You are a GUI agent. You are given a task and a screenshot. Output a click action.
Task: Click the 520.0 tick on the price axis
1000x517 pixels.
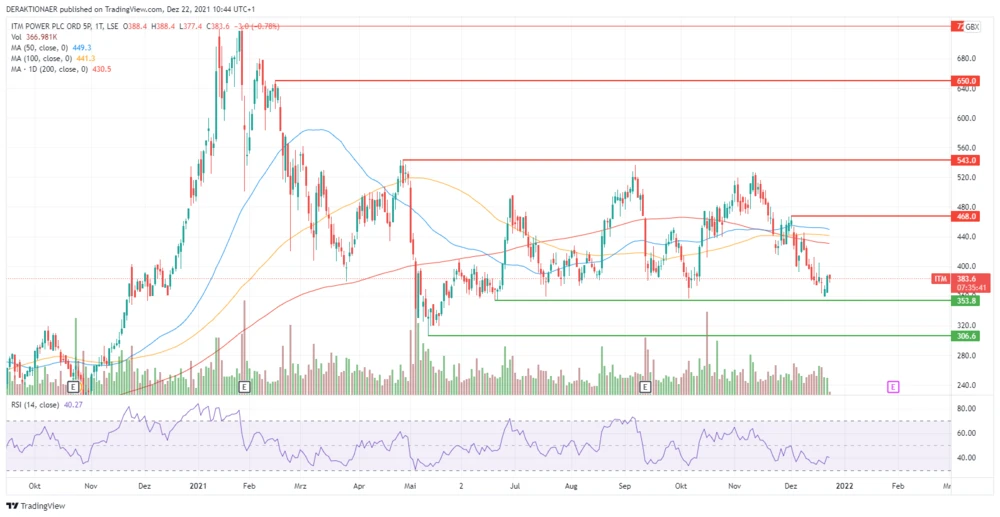(x=964, y=177)
